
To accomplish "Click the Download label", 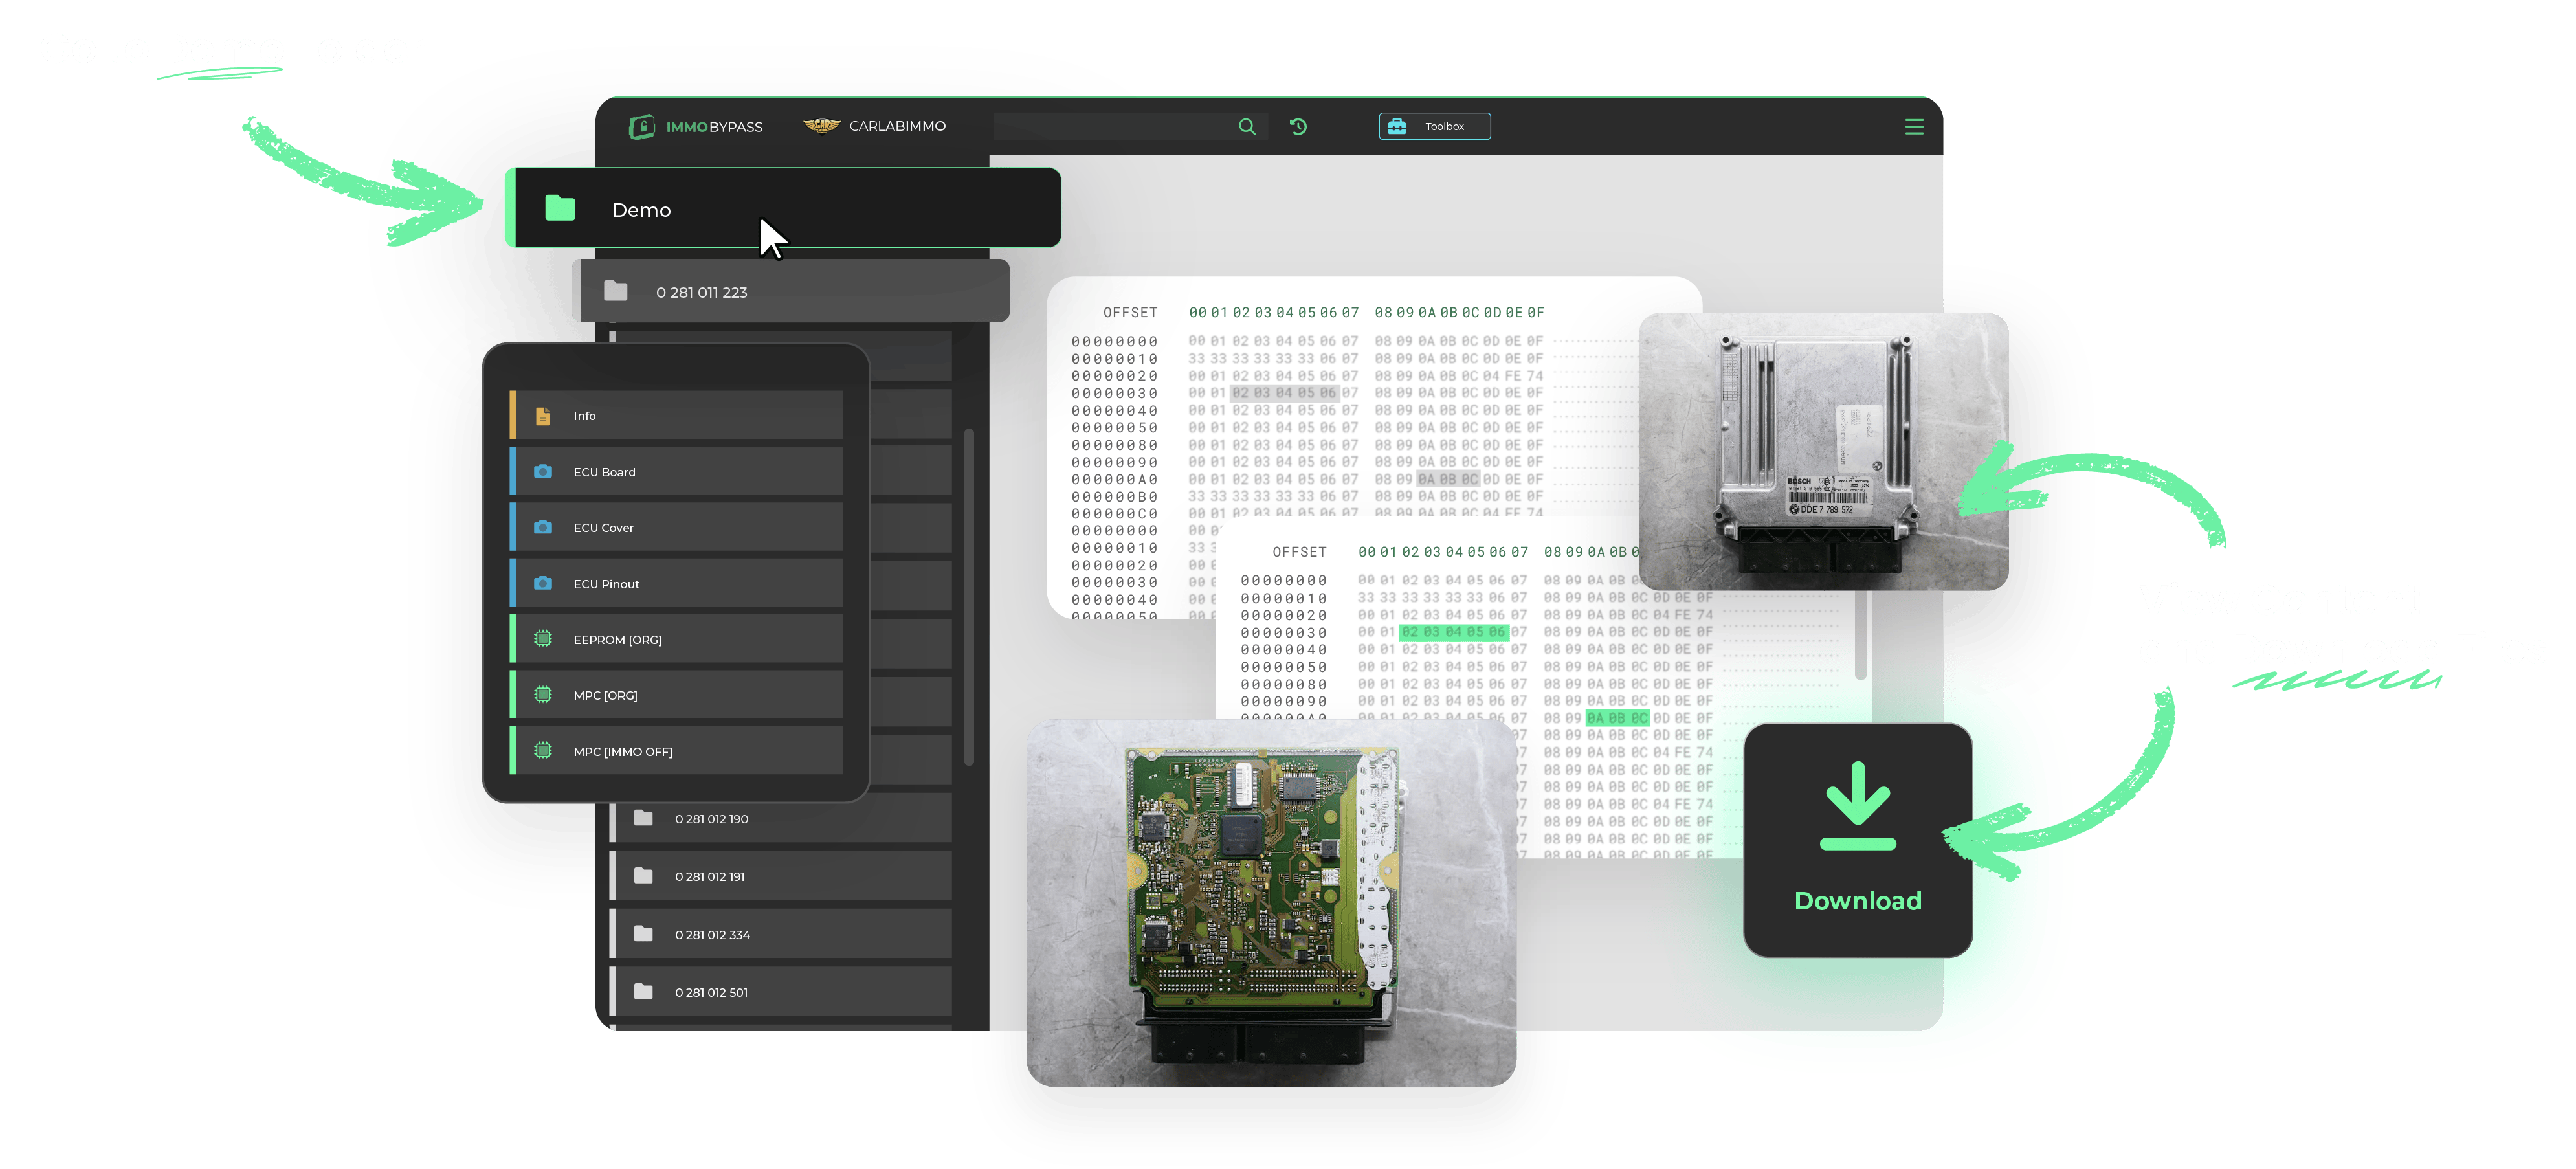I will pyautogui.click(x=1857, y=900).
